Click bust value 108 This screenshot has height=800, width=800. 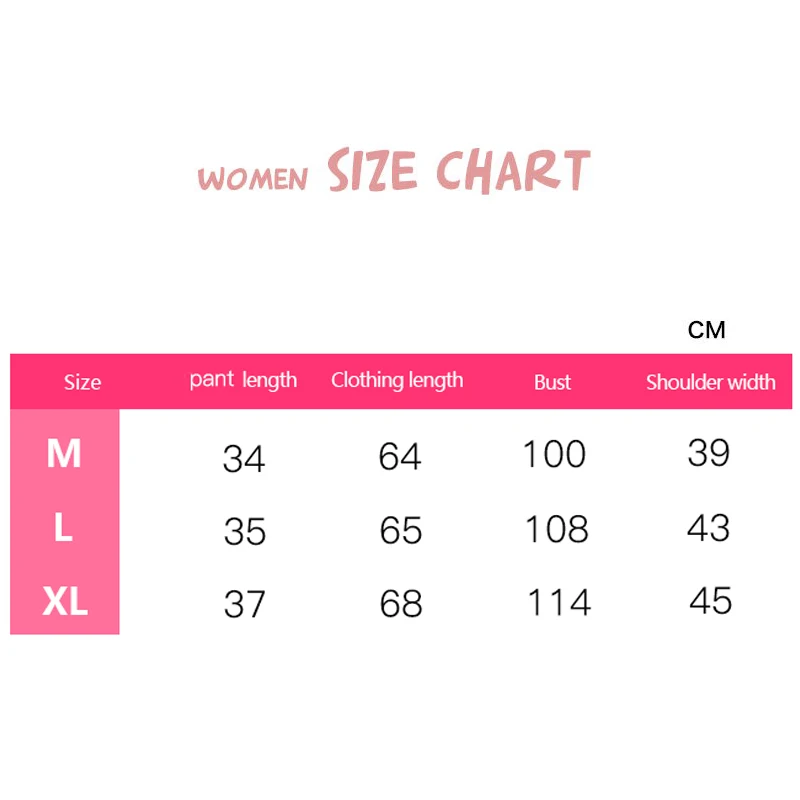(x=557, y=529)
